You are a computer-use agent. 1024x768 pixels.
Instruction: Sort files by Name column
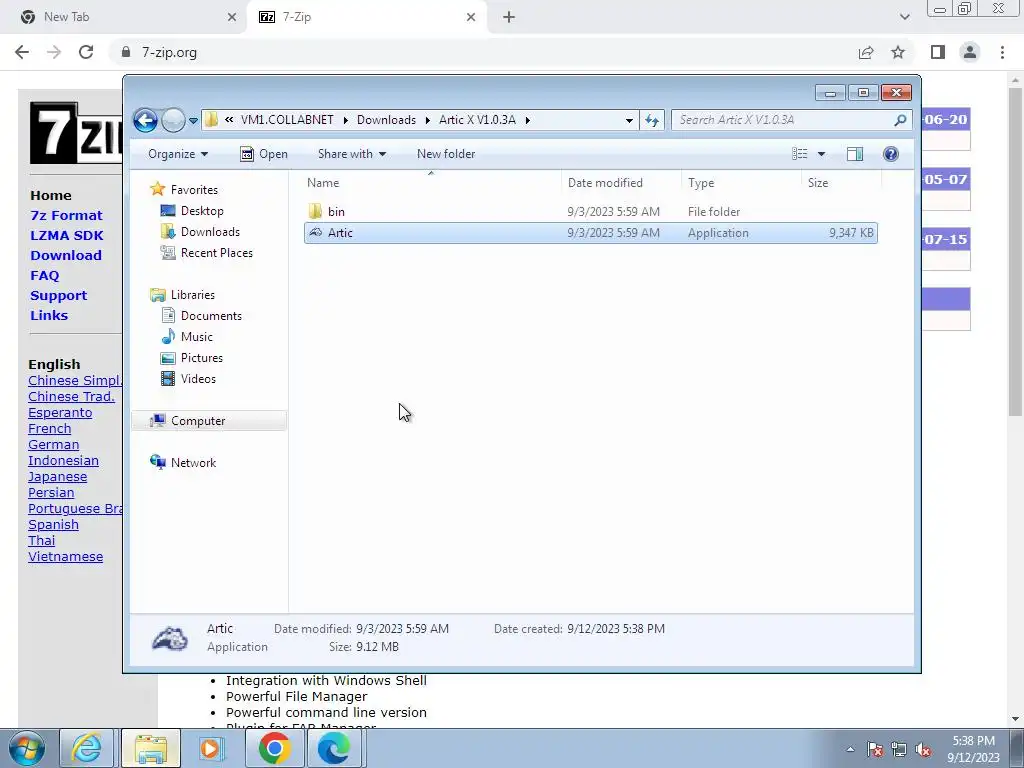point(431,183)
